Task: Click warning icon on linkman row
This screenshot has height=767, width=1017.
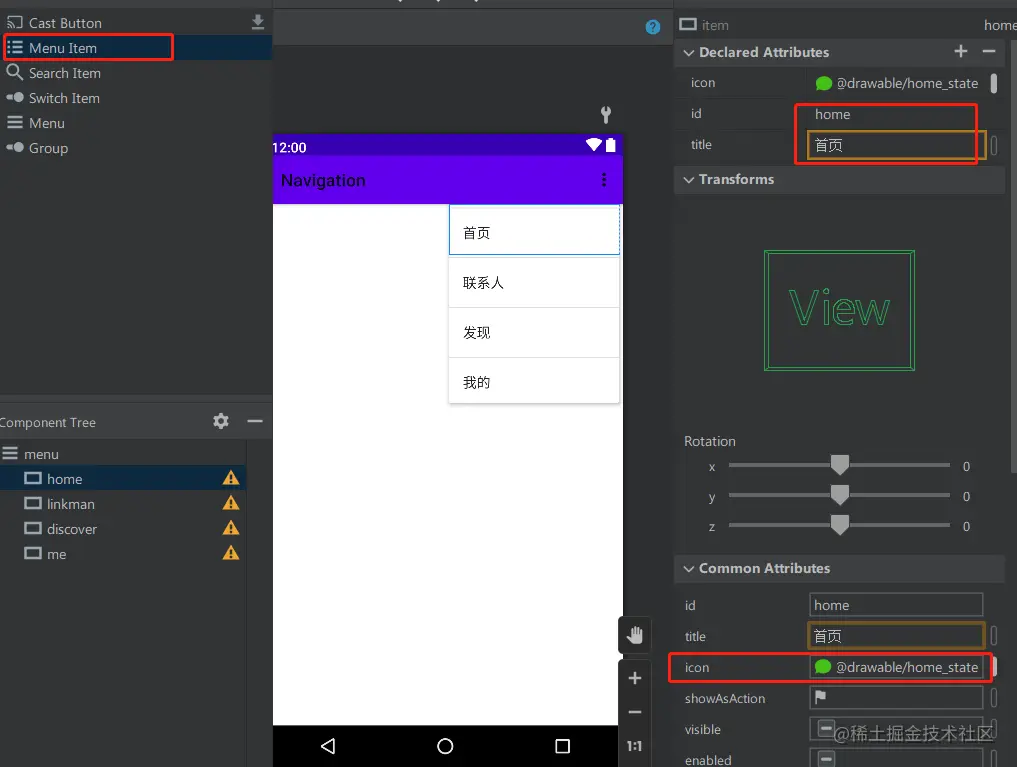Action: 231,503
